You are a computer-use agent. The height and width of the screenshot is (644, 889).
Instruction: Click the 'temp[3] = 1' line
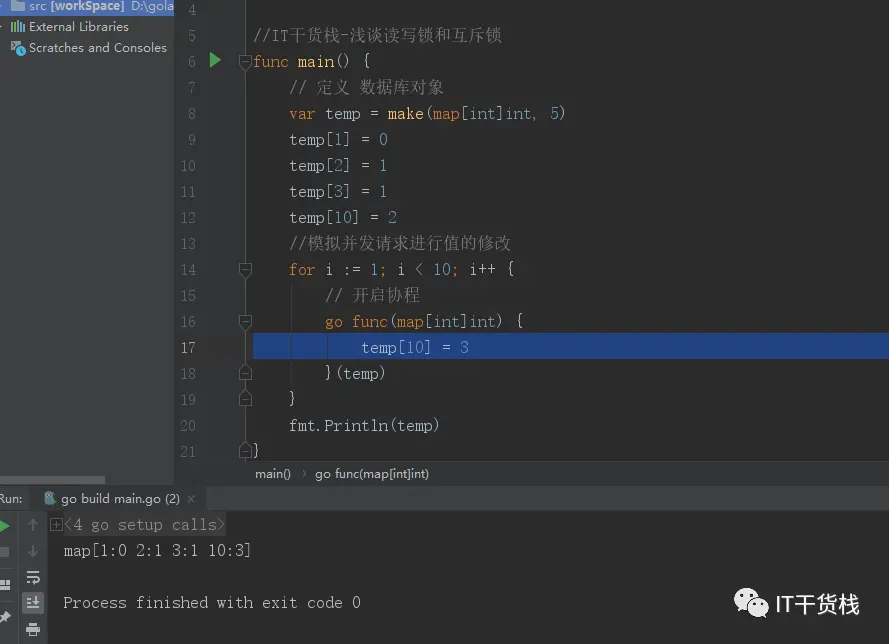(338, 192)
